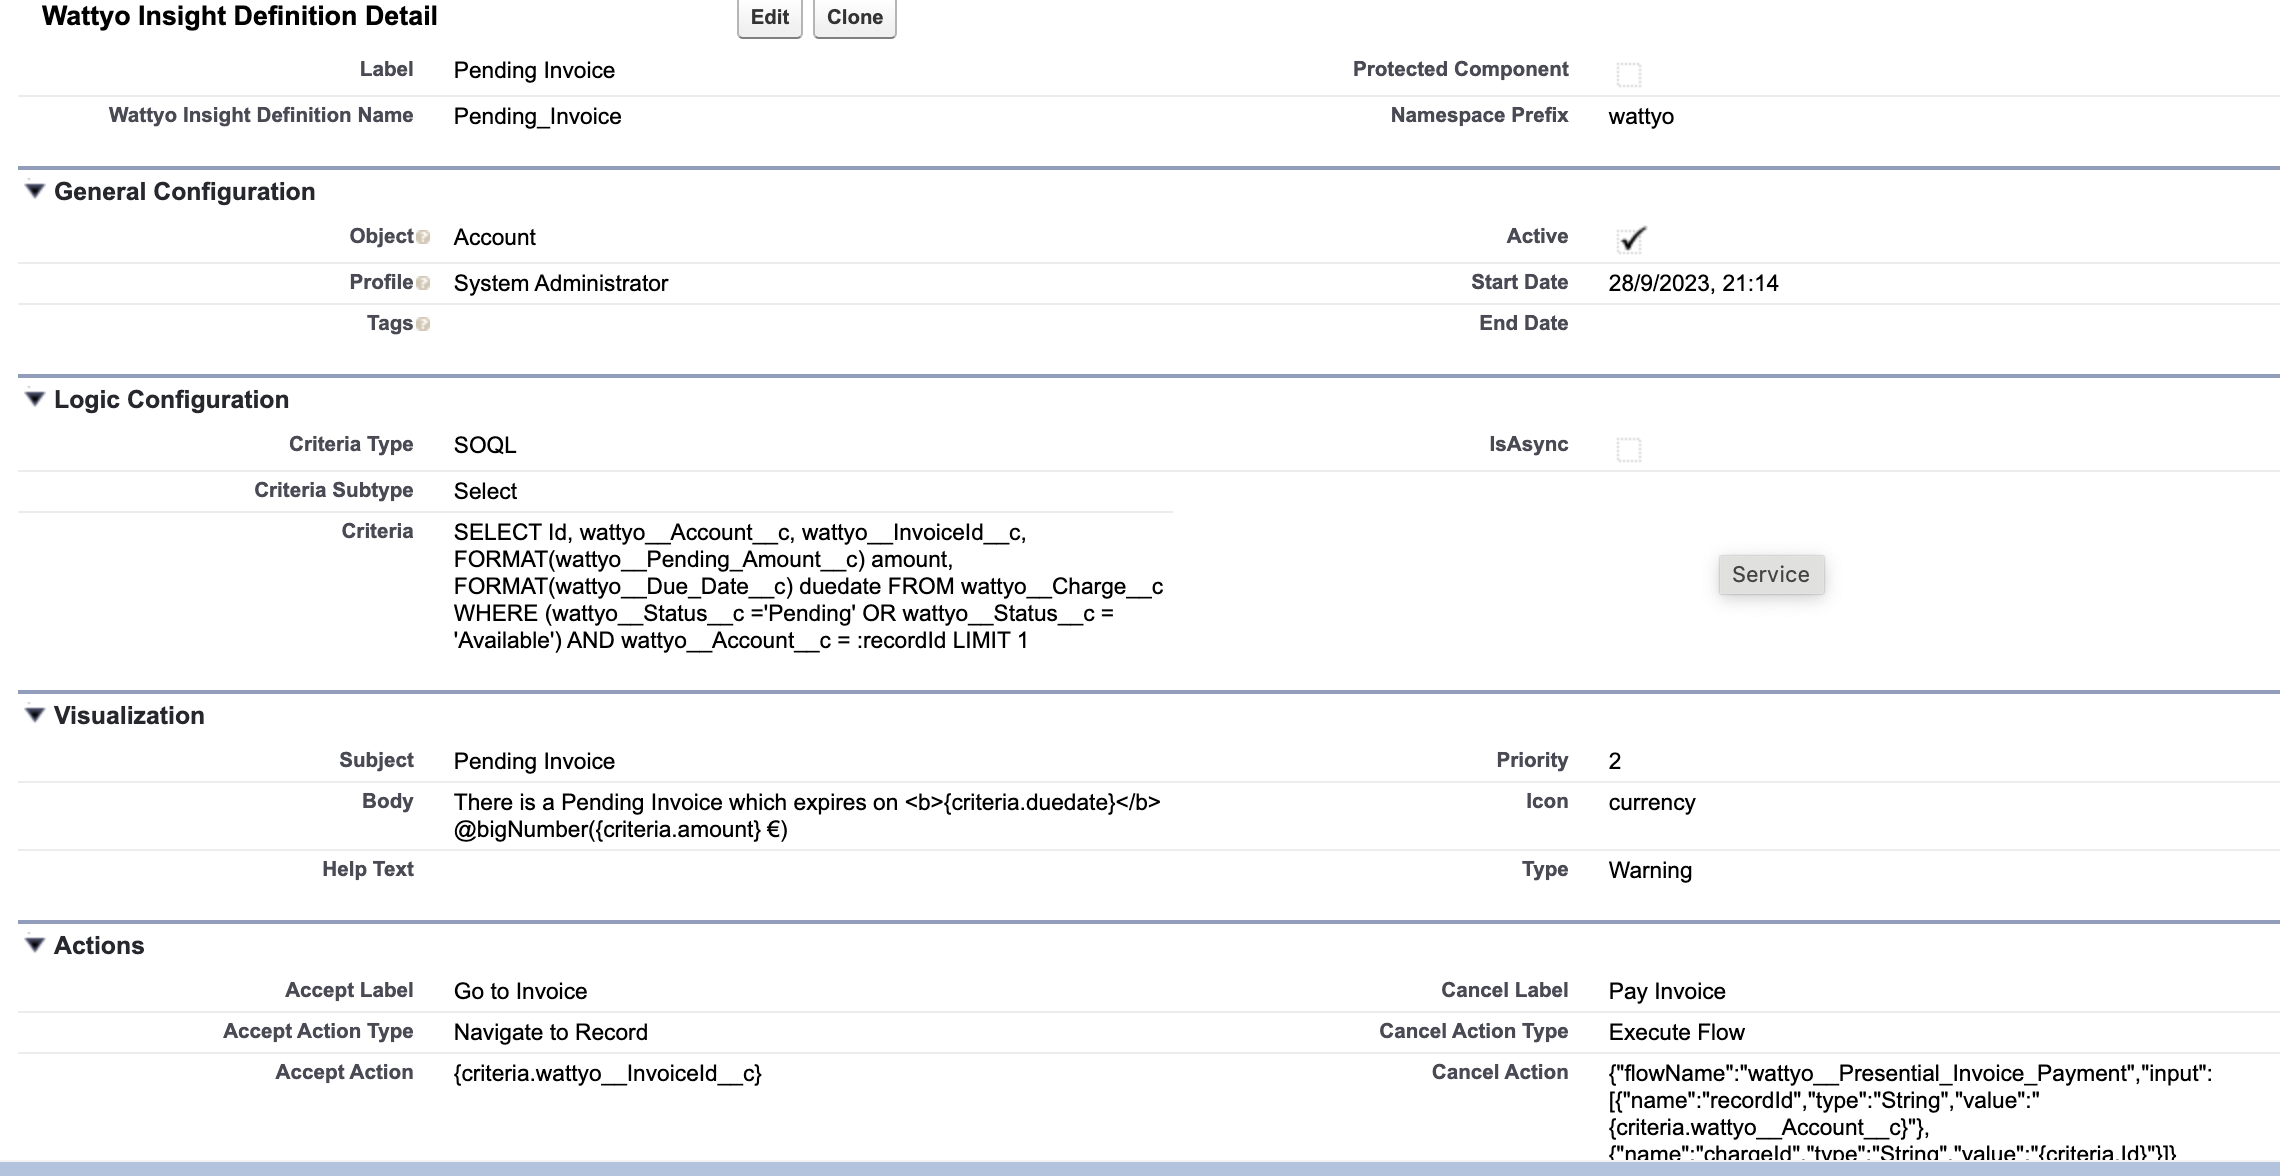Select the Label value 'Pending Invoice'
This screenshot has width=2280, height=1176.
click(534, 70)
